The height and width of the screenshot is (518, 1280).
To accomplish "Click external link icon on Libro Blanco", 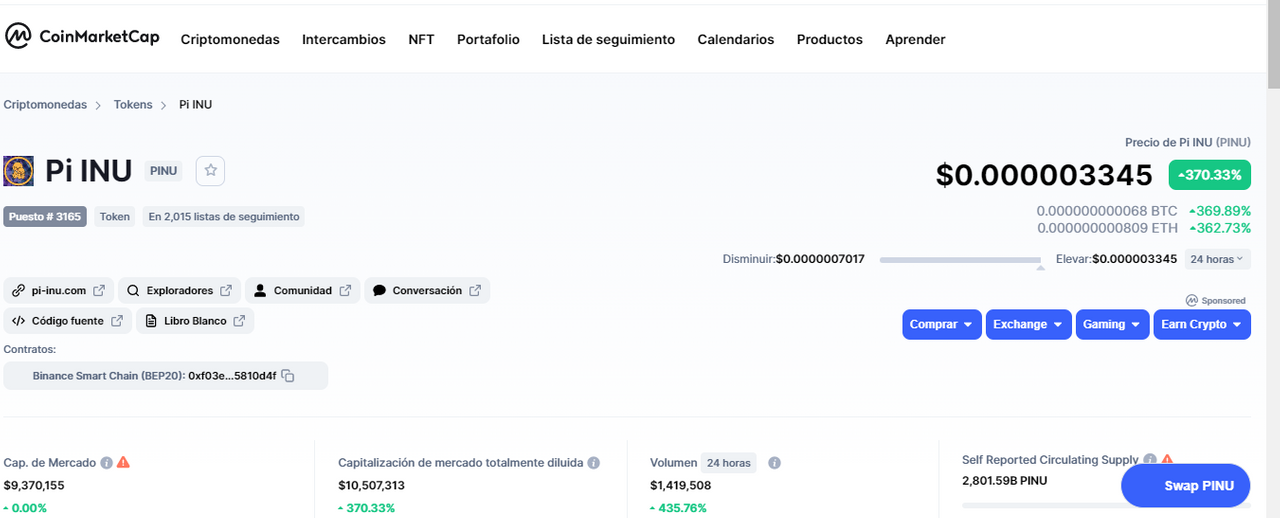I will click(x=239, y=321).
